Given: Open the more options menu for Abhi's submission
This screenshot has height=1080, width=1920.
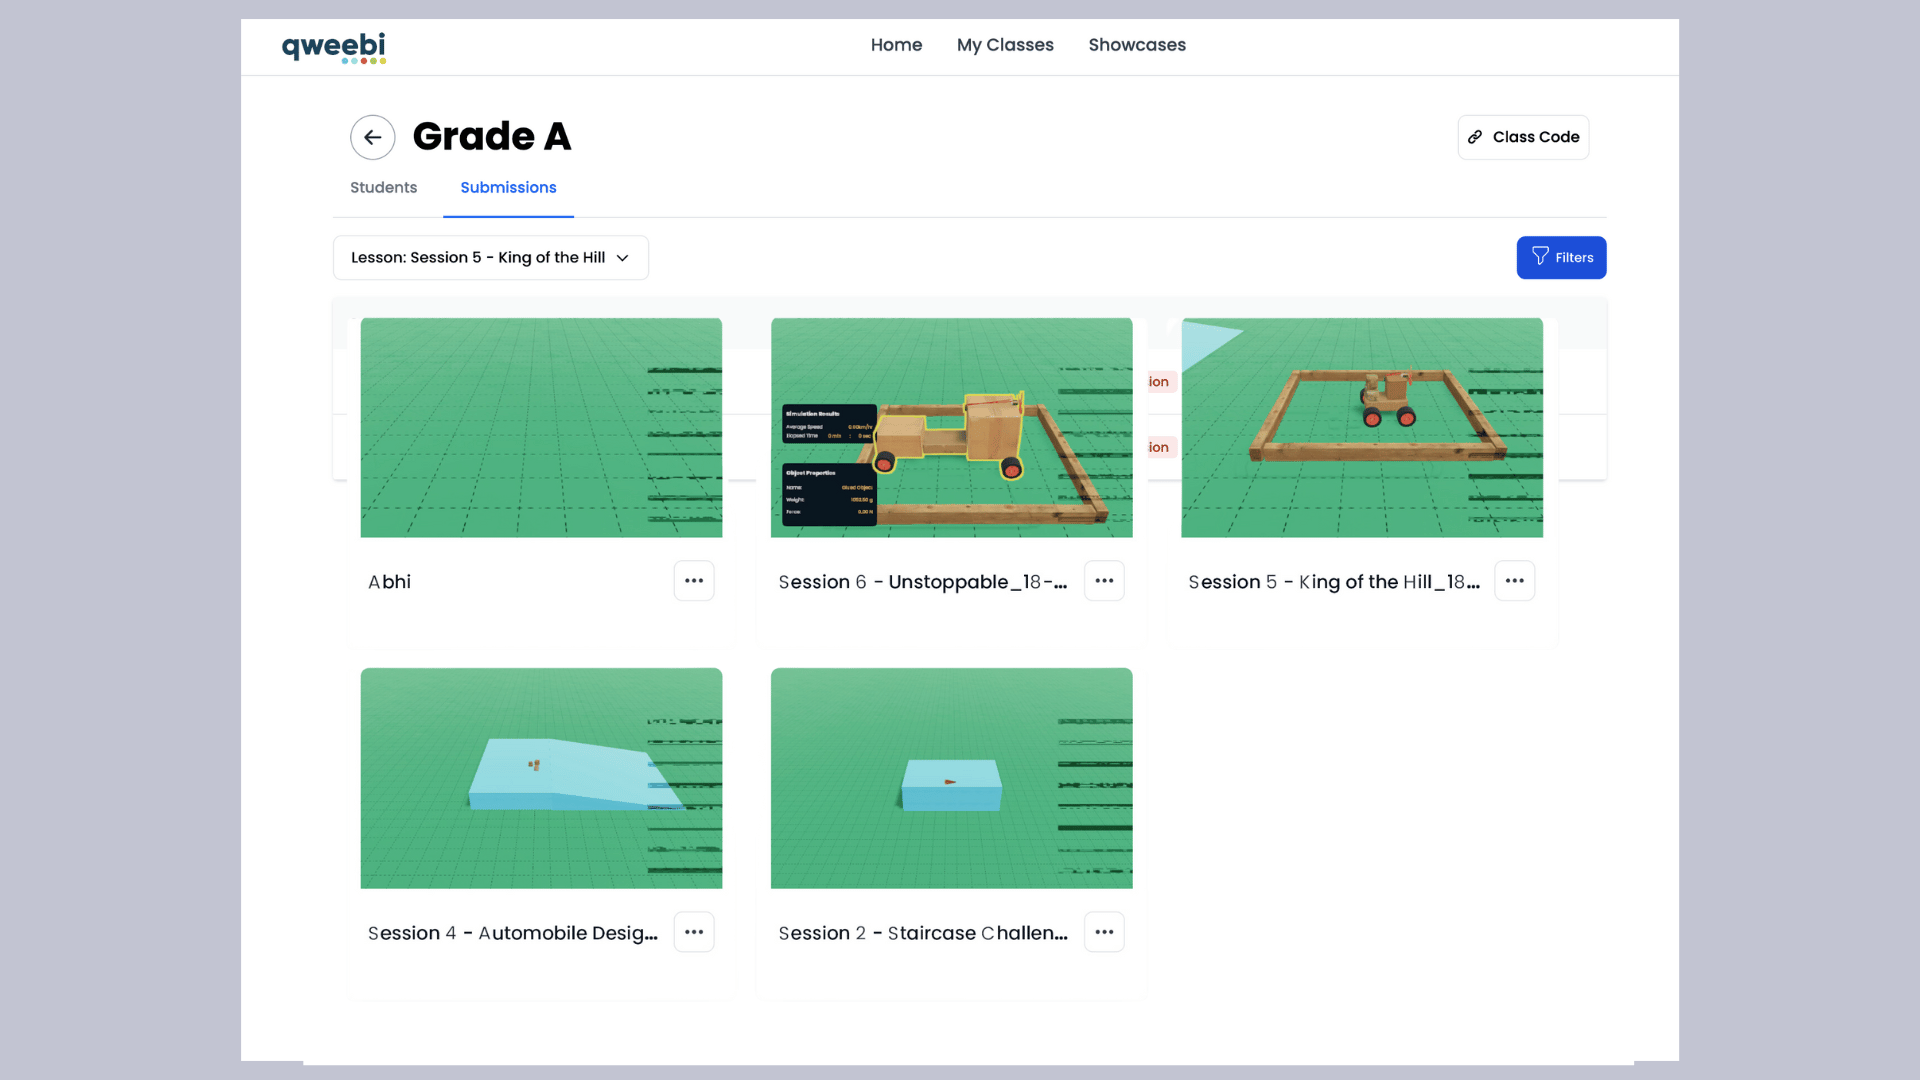Looking at the screenshot, I should click(x=693, y=581).
